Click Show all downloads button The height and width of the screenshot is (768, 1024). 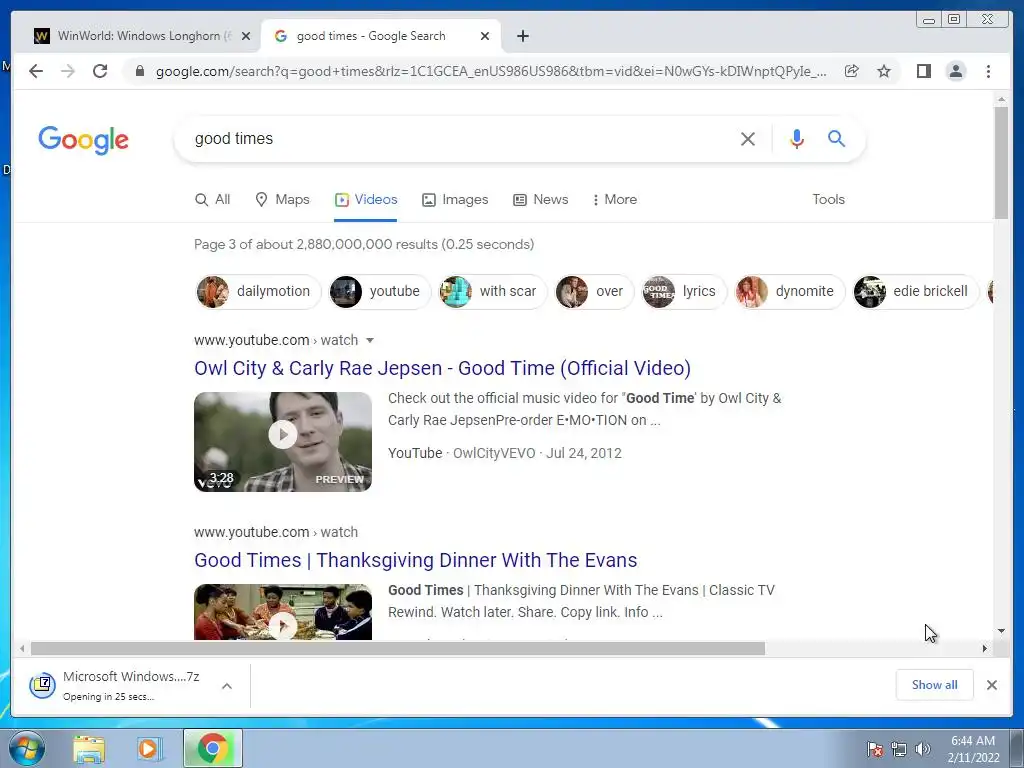click(x=935, y=685)
